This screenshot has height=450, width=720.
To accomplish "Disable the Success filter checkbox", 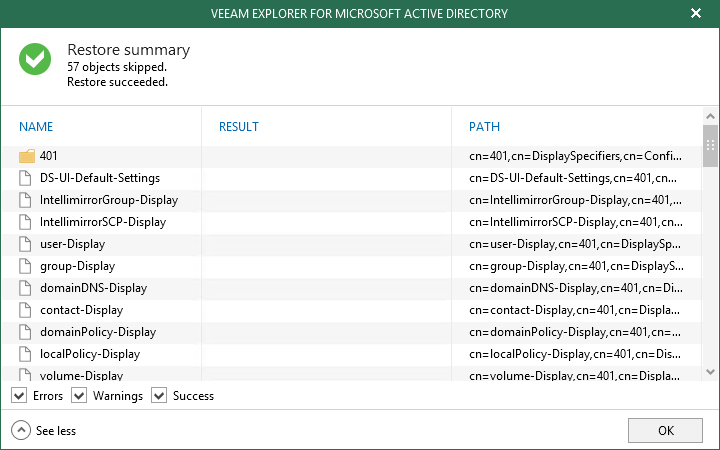I will coord(159,395).
